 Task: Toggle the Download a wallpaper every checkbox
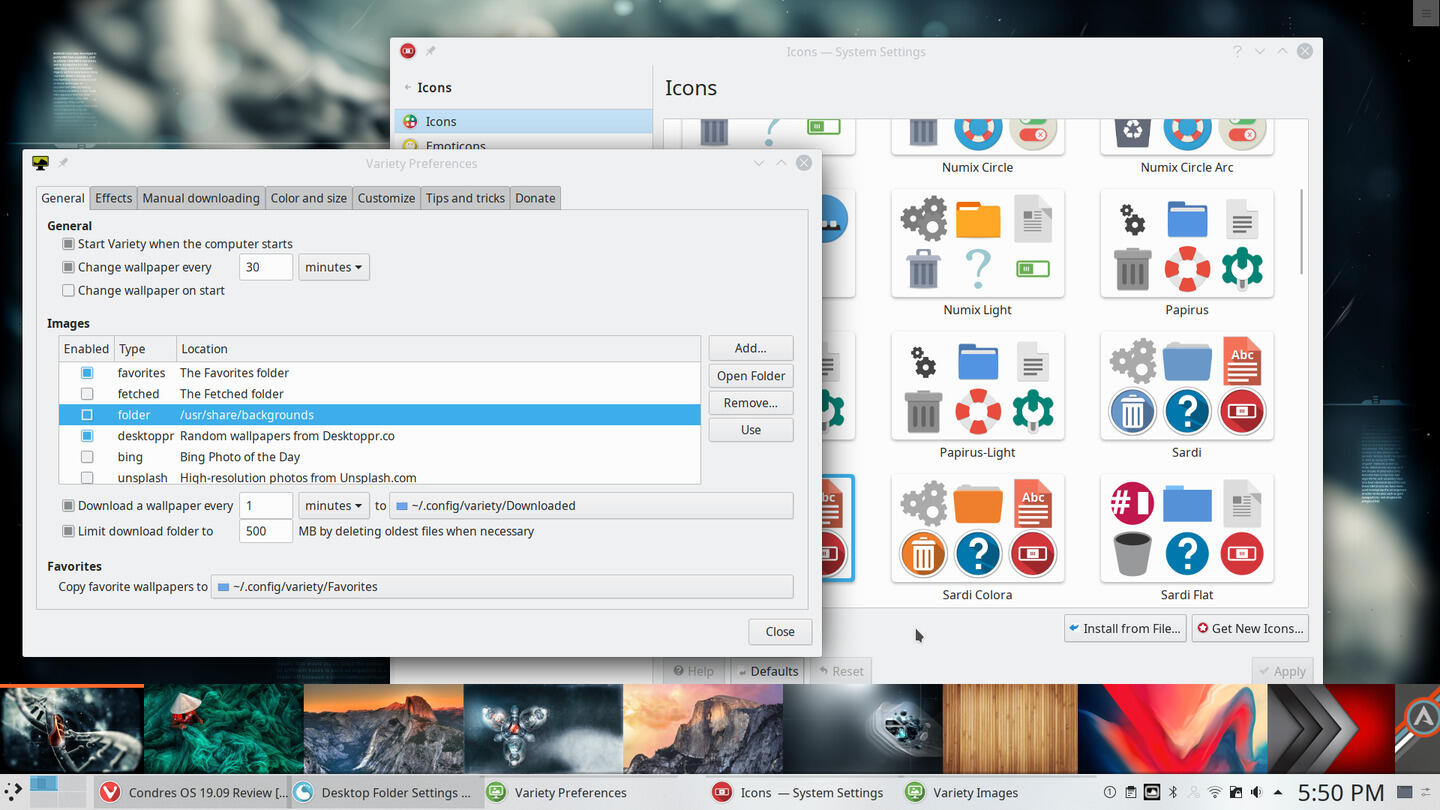point(68,506)
